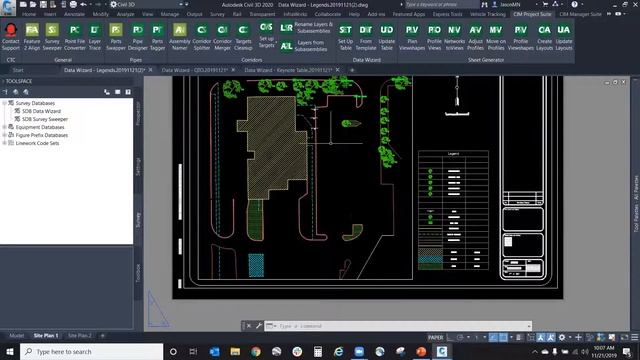Image resolution: width=640 pixels, height=360 pixels.
Task: Launch the Pipe Designer tool
Action: (138, 37)
